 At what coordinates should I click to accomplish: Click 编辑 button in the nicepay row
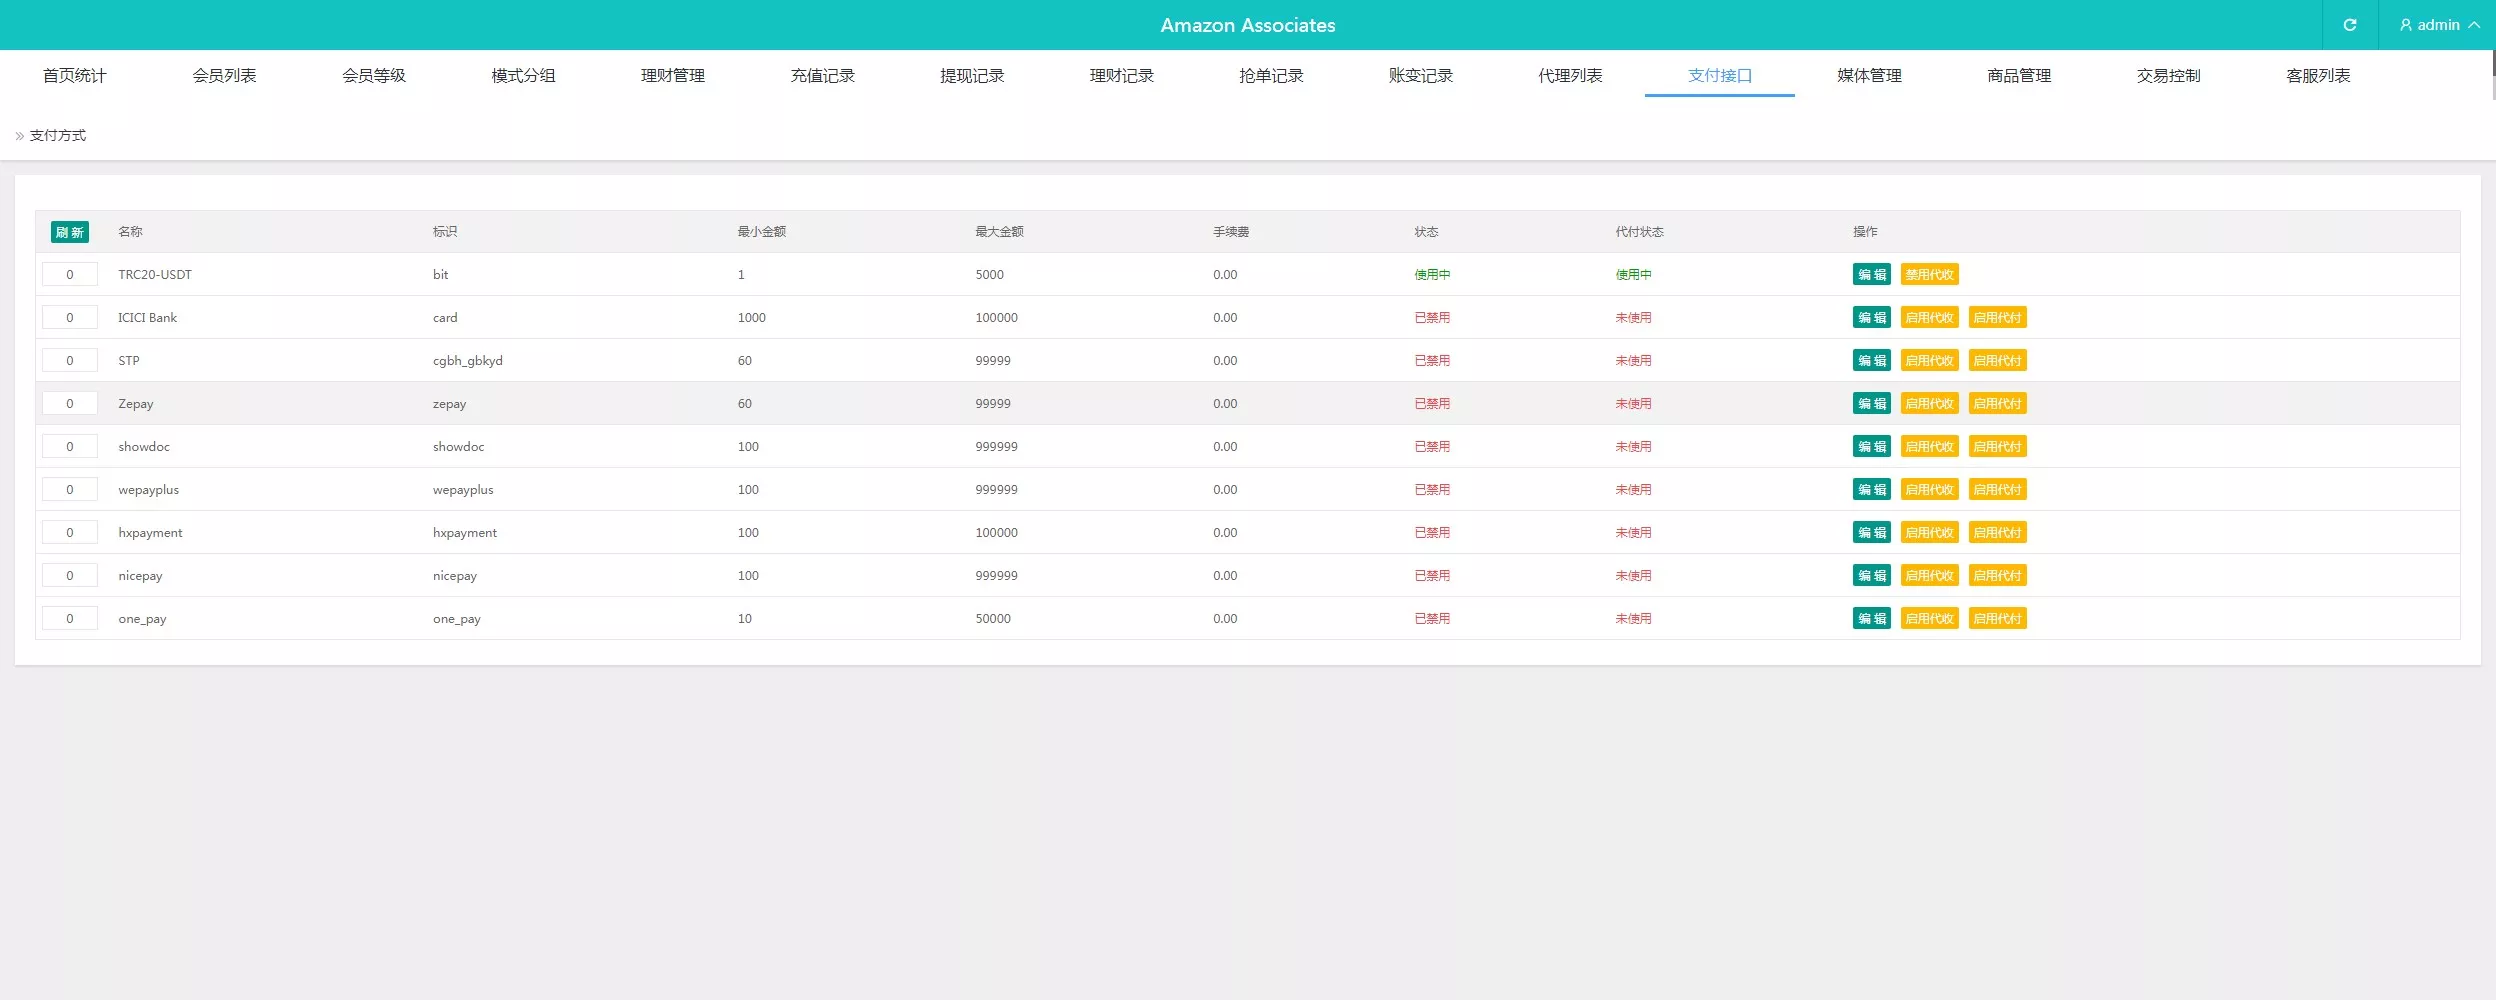pyautogui.click(x=1870, y=576)
